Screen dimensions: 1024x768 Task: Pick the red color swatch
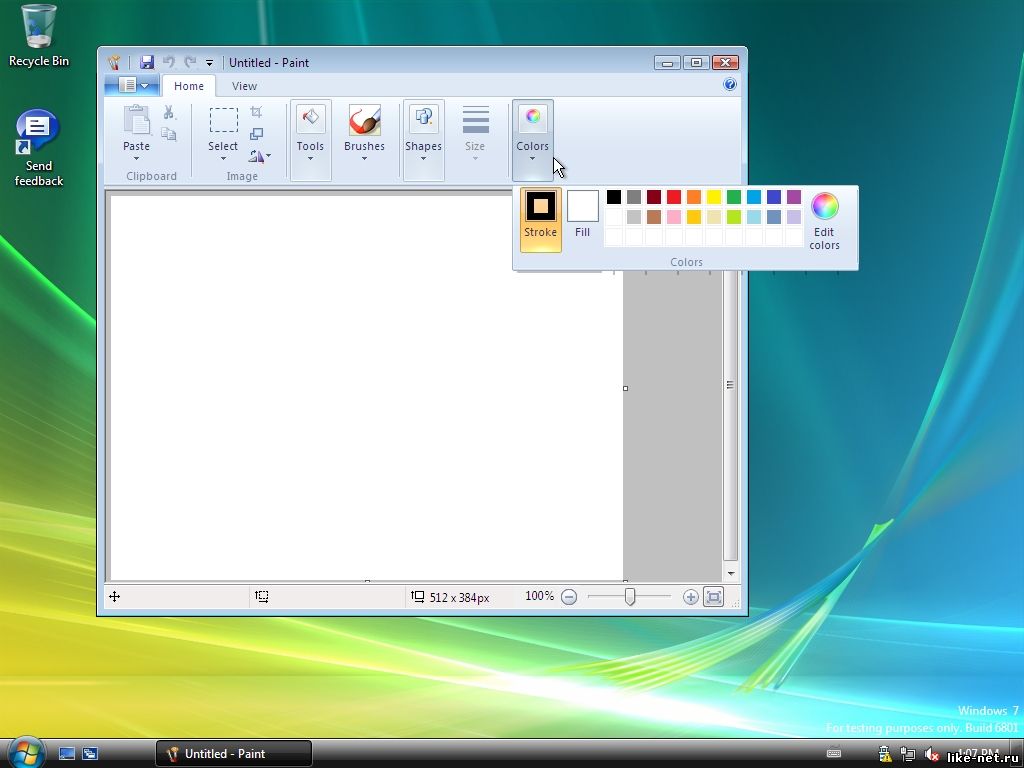pyautogui.click(x=673, y=197)
